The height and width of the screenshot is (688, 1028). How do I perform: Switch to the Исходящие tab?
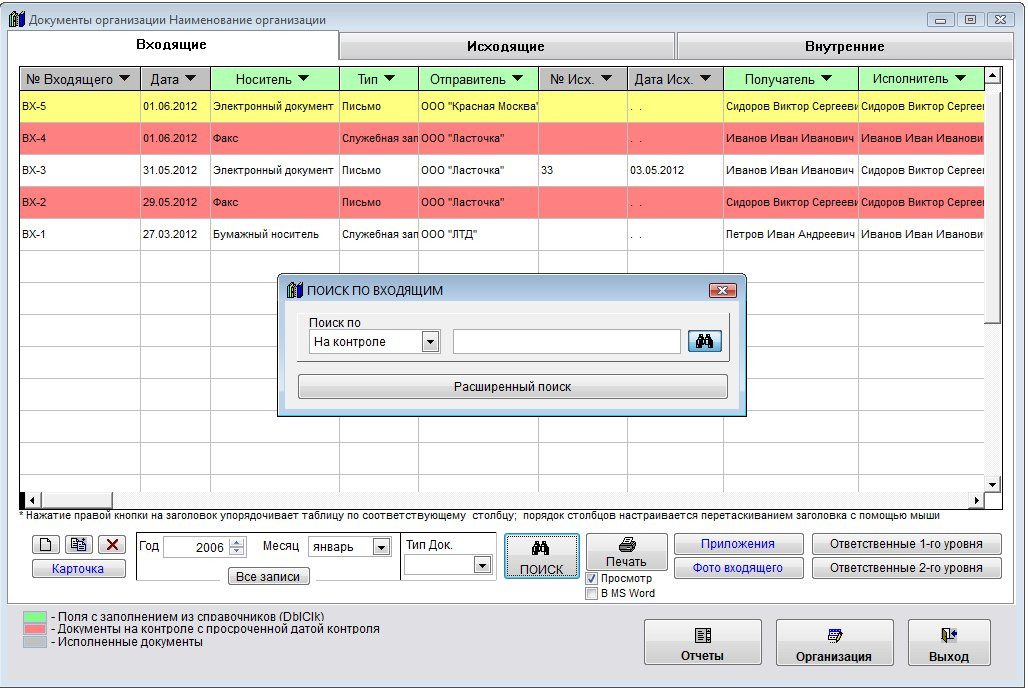coord(506,46)
